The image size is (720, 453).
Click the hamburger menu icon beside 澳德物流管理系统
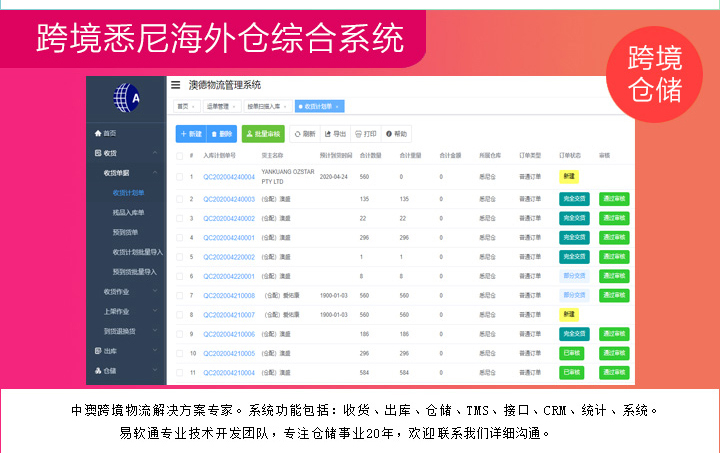[x=176, y=85]
